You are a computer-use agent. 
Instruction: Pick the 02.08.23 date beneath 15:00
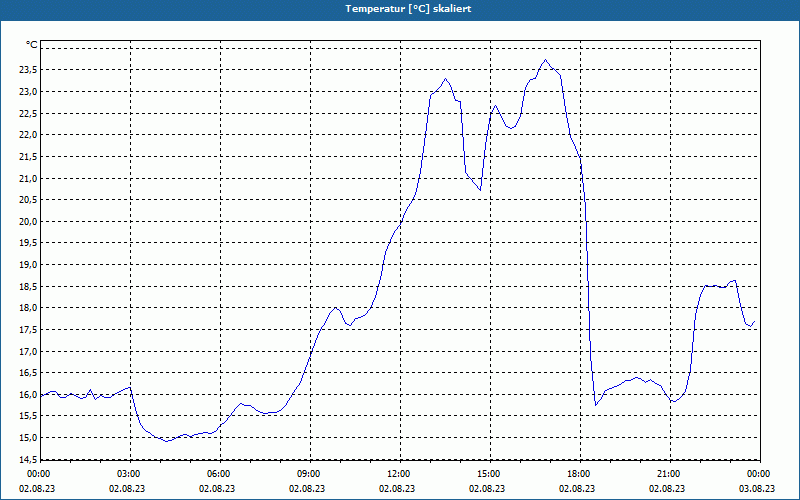[487, 488]
